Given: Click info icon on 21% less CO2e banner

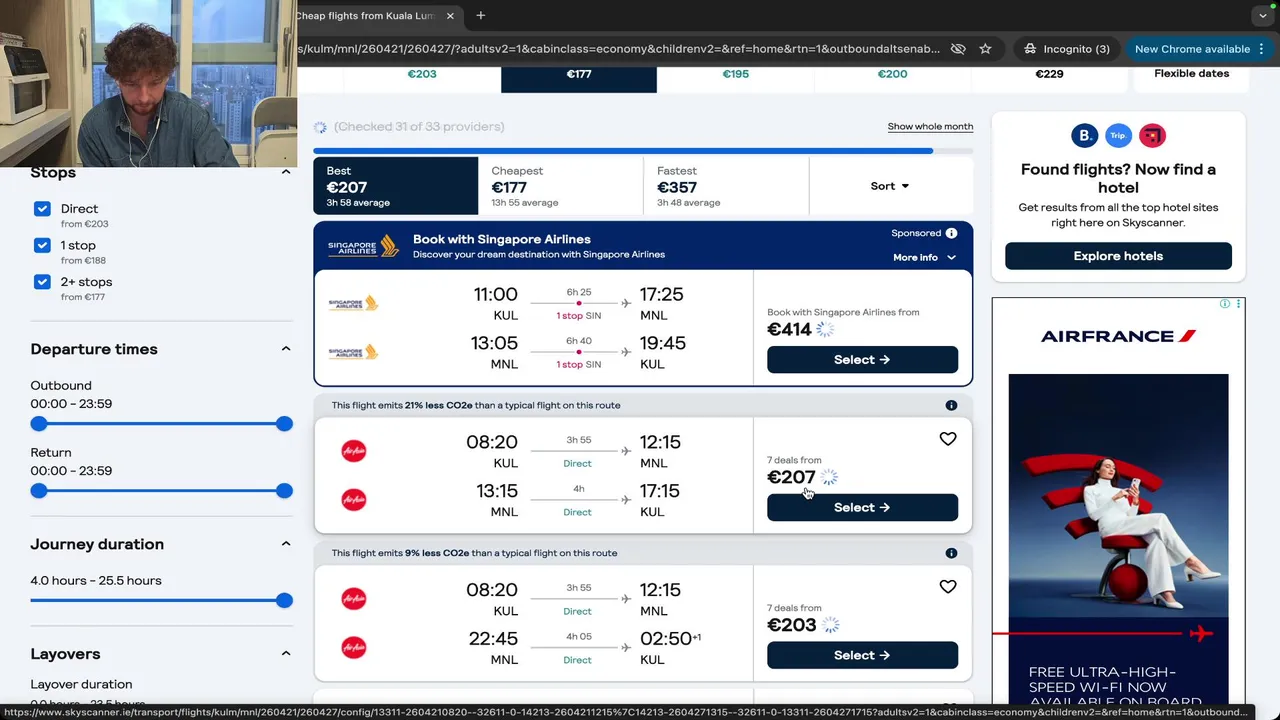Looking at the screenshot, I should pos(951,406).
